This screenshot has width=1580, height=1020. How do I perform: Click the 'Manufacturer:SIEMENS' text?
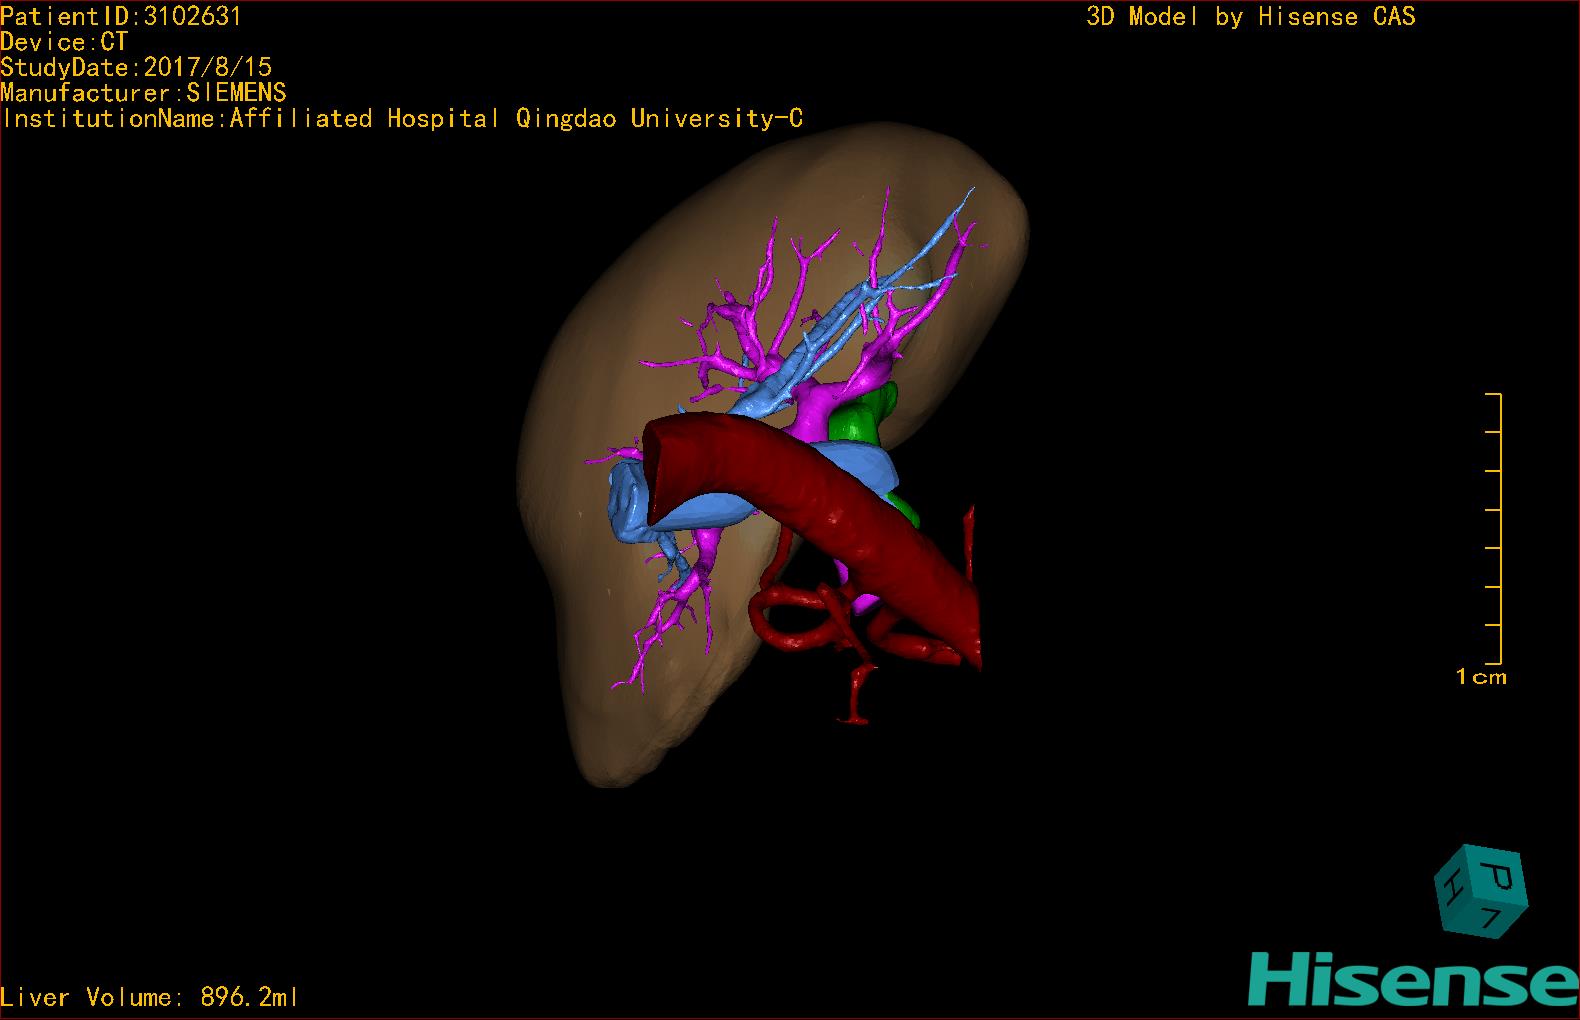(143, 93)
